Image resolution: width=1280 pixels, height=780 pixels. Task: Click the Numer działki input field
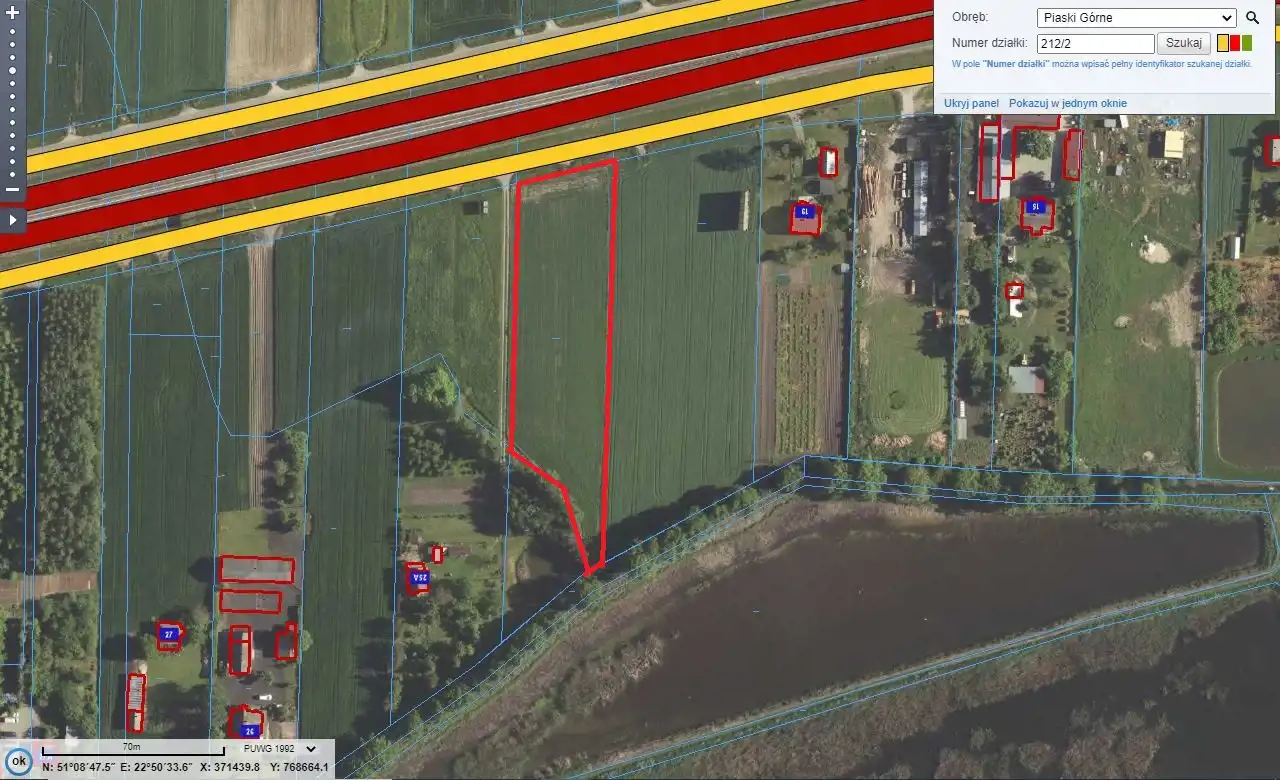point(1095,44)
